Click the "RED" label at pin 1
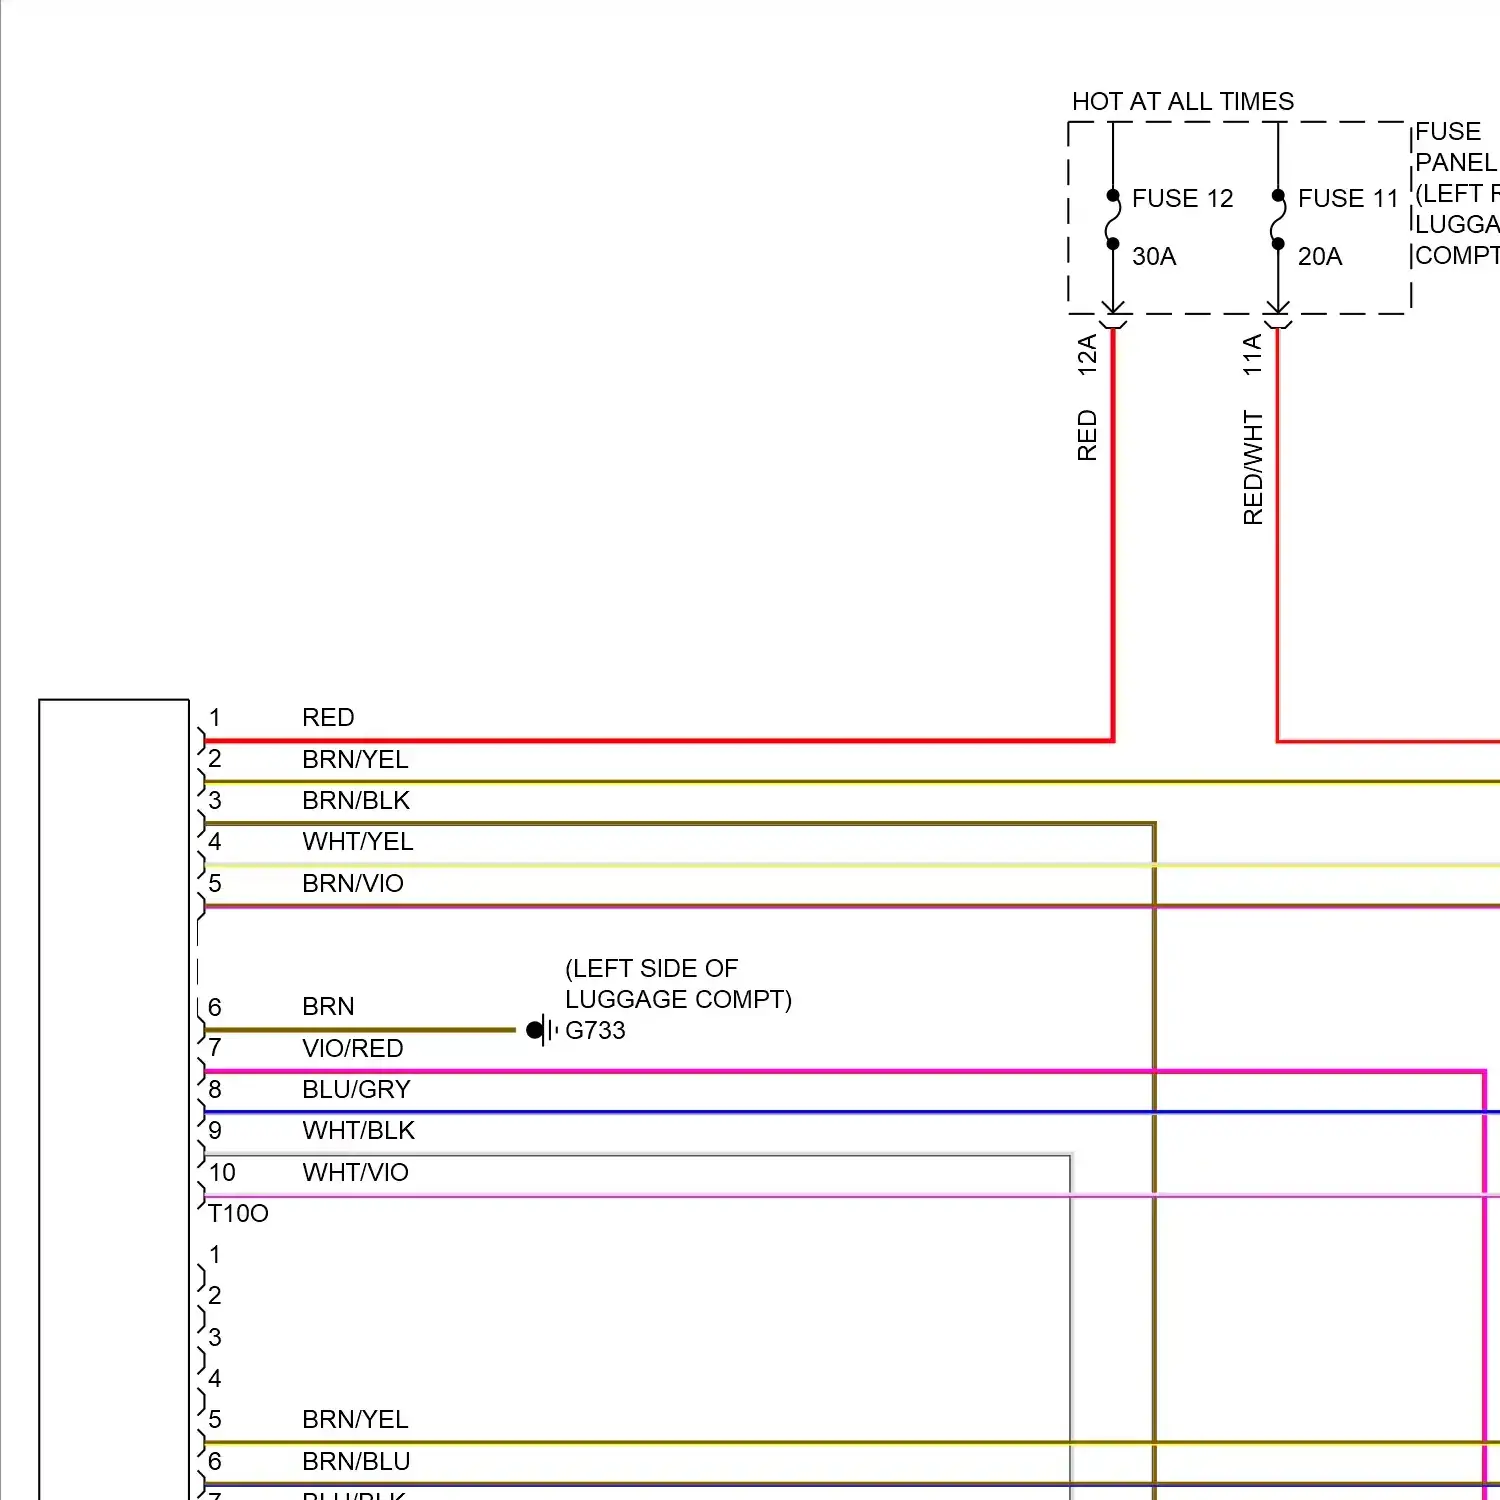This screenshot has height=1500, width=1500. point(328,717)
